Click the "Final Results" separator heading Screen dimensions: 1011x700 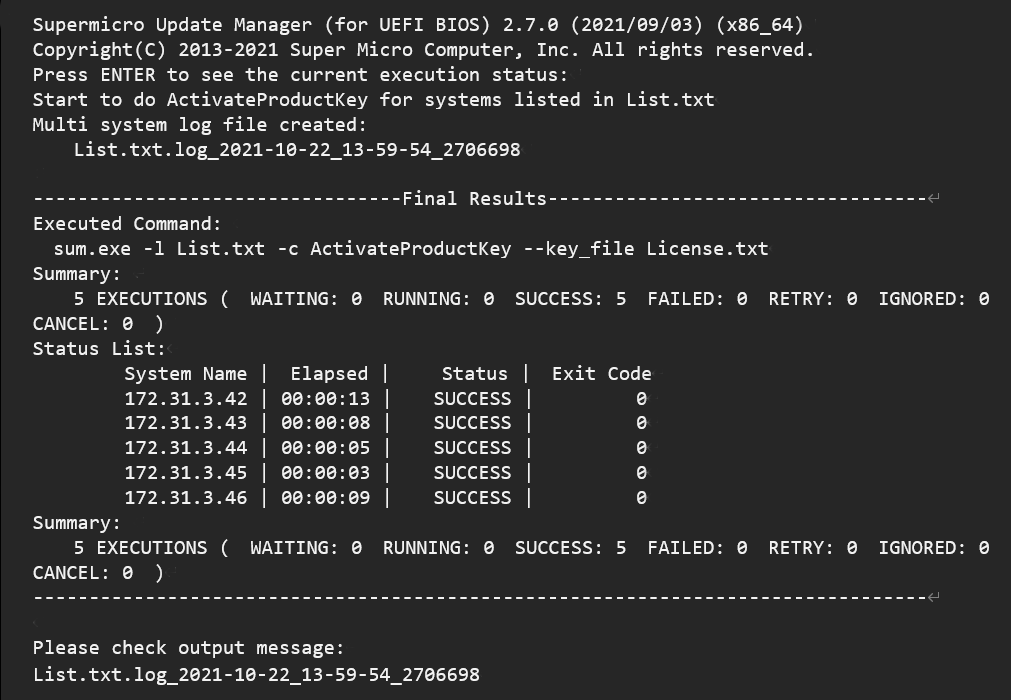point(474,199)
